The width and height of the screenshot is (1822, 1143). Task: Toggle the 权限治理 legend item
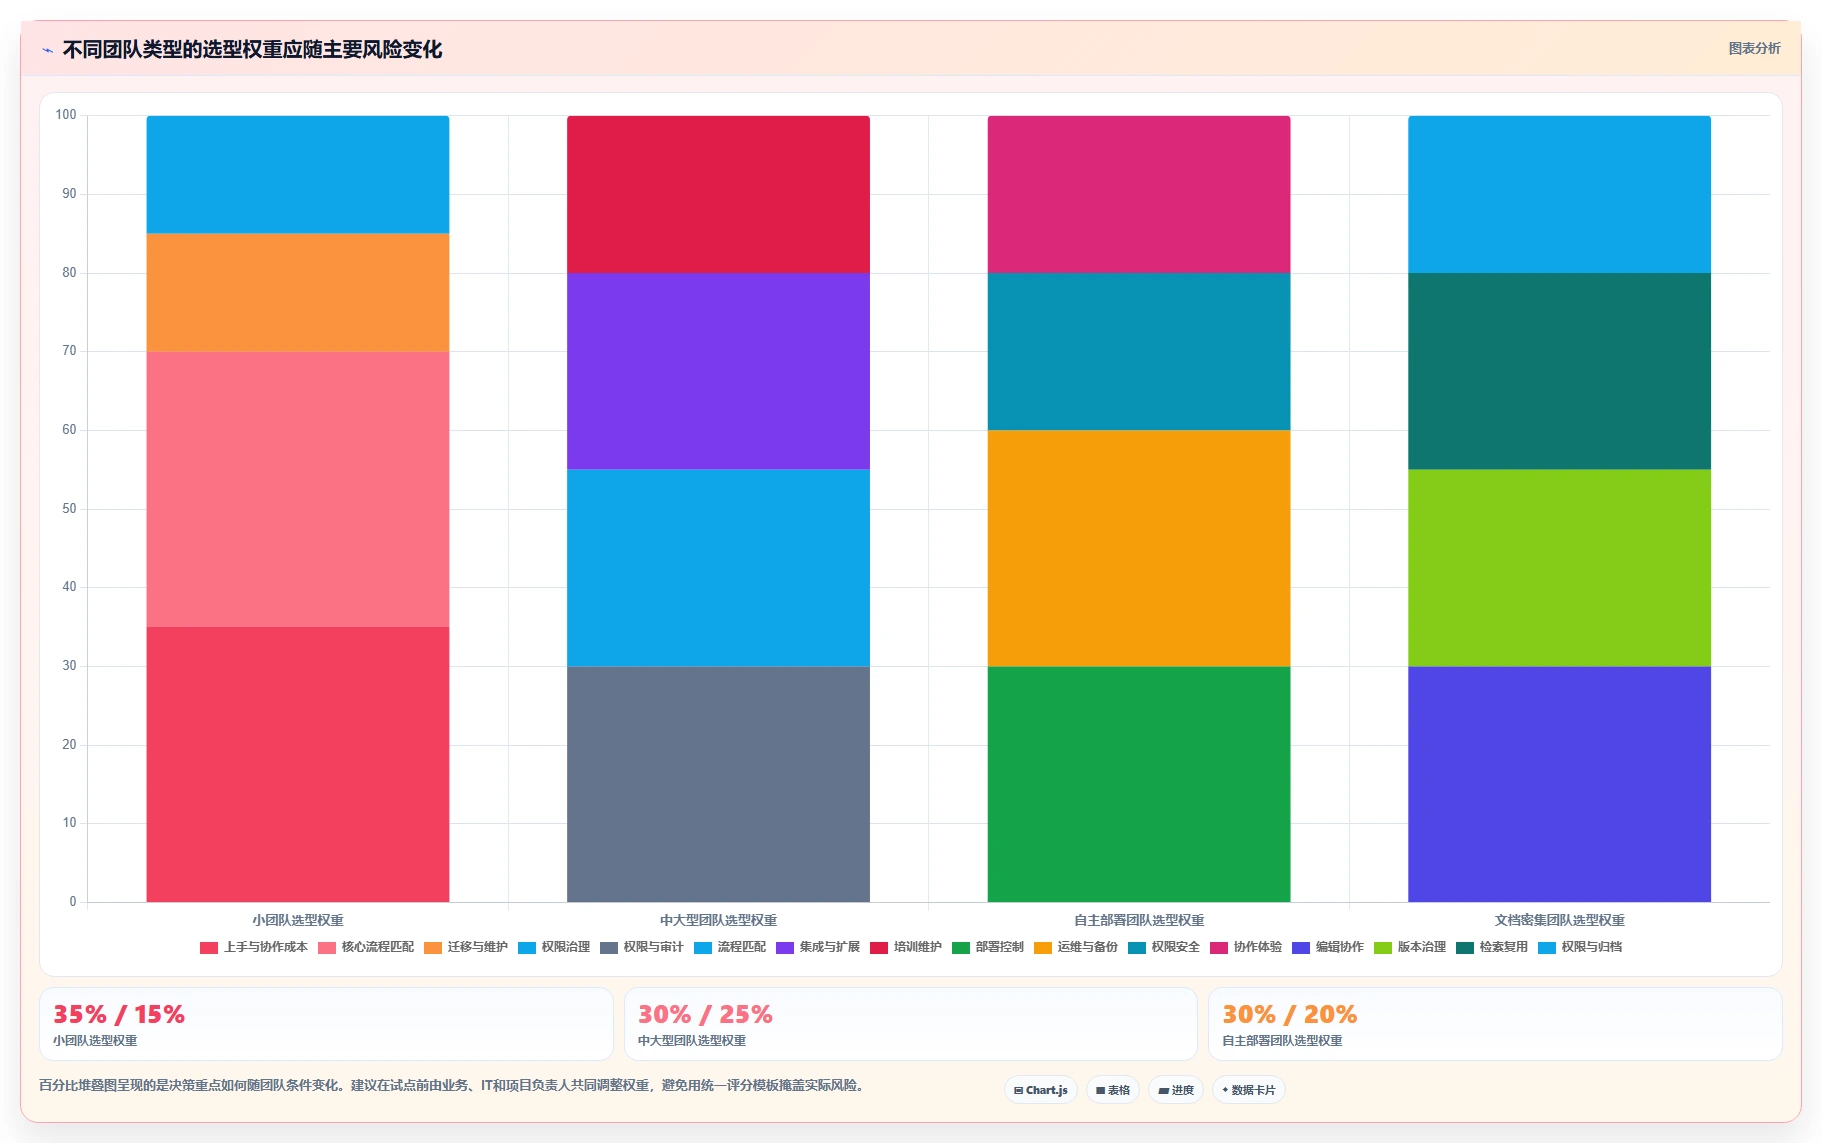[x=554, y=947]
